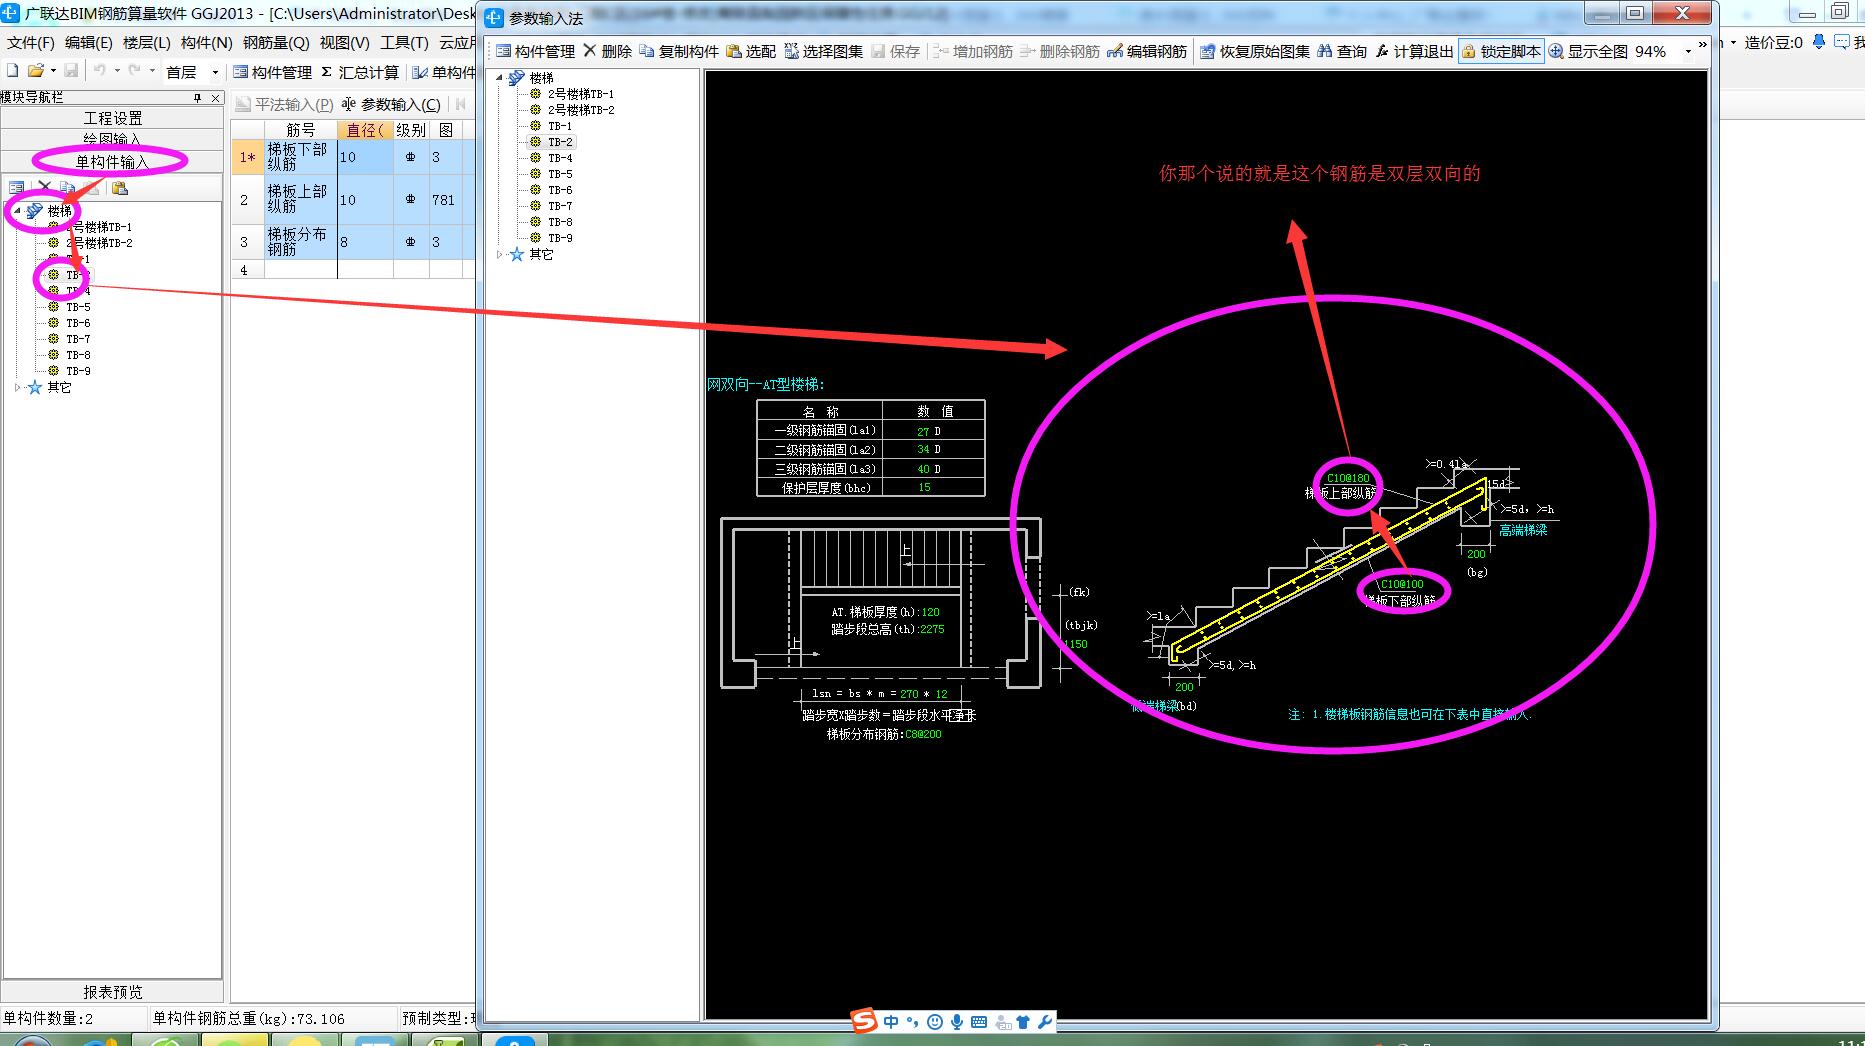
Task: Expand the toolbar overflow chevron in the dialog
Action: coord(1703,46)
